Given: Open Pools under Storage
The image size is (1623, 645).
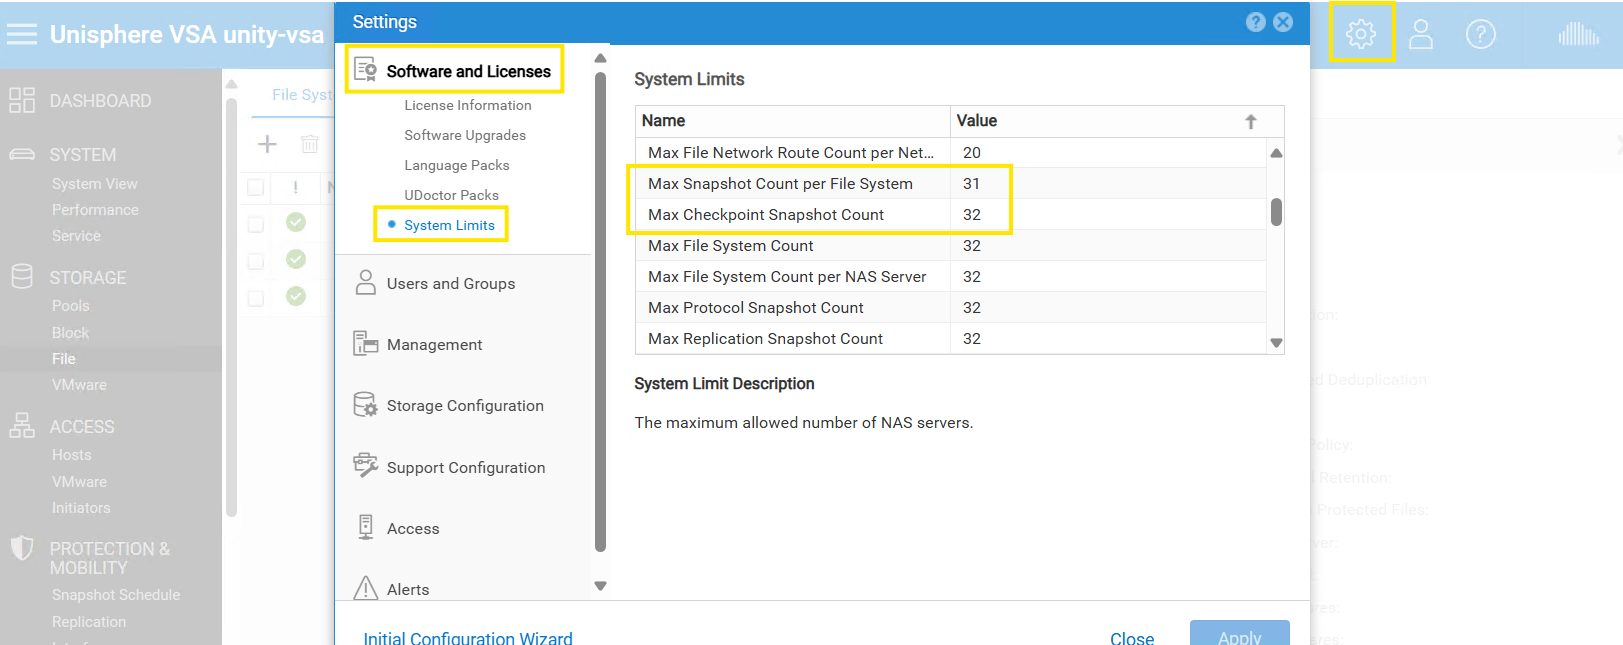Looking at the screenshot, I should [x=70, y=306].
